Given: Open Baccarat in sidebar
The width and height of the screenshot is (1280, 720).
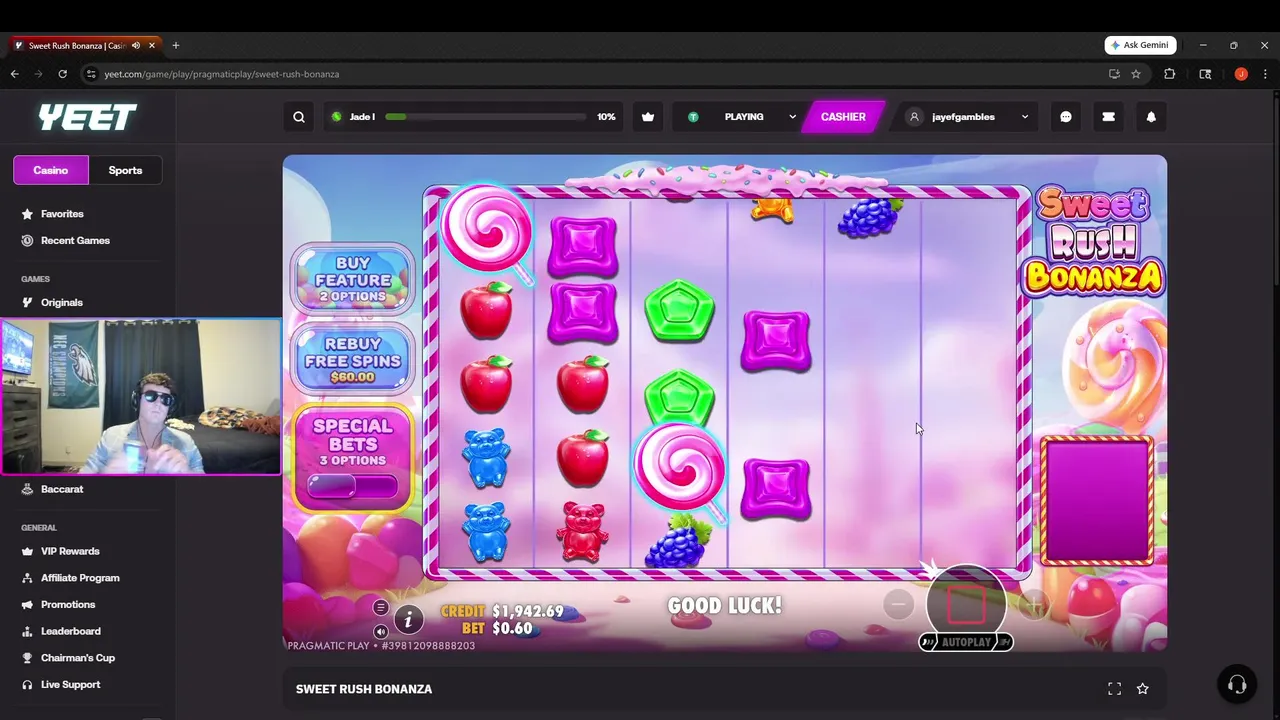Looking at the screenshot, I should pyautogui.click(x=62, y=489).
